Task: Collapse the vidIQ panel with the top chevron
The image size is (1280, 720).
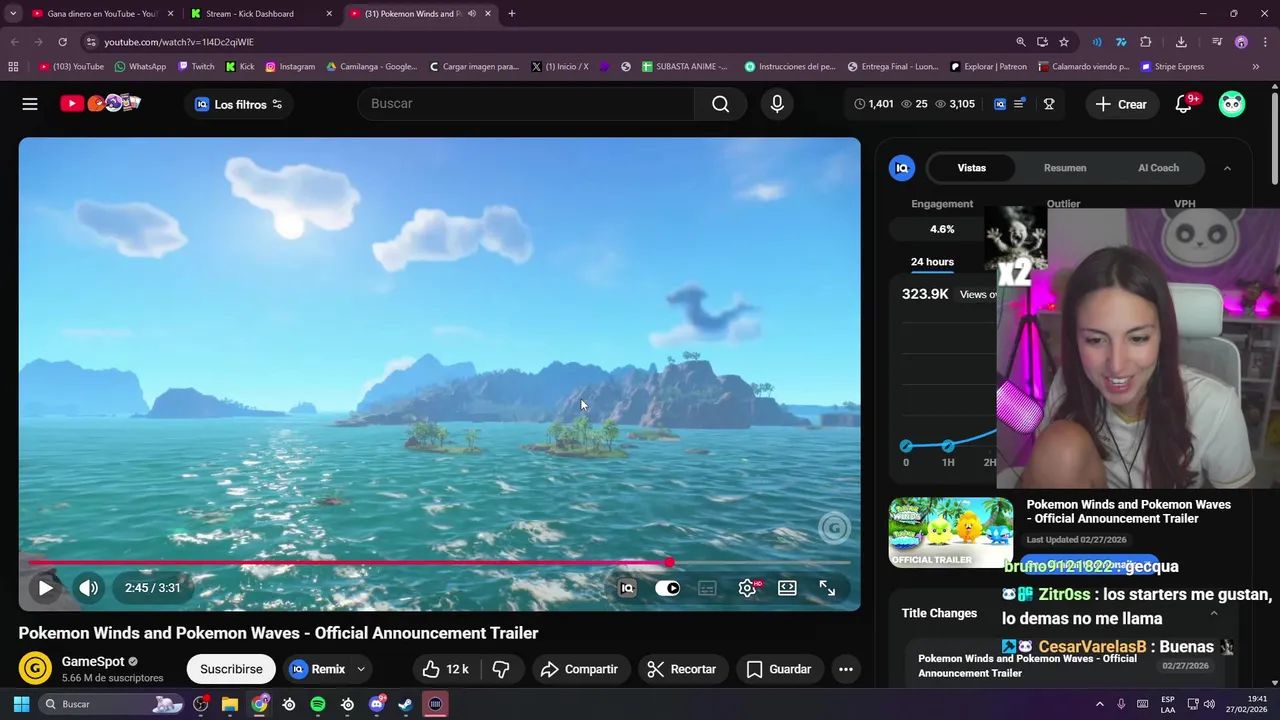Action: pos(1227,168)
